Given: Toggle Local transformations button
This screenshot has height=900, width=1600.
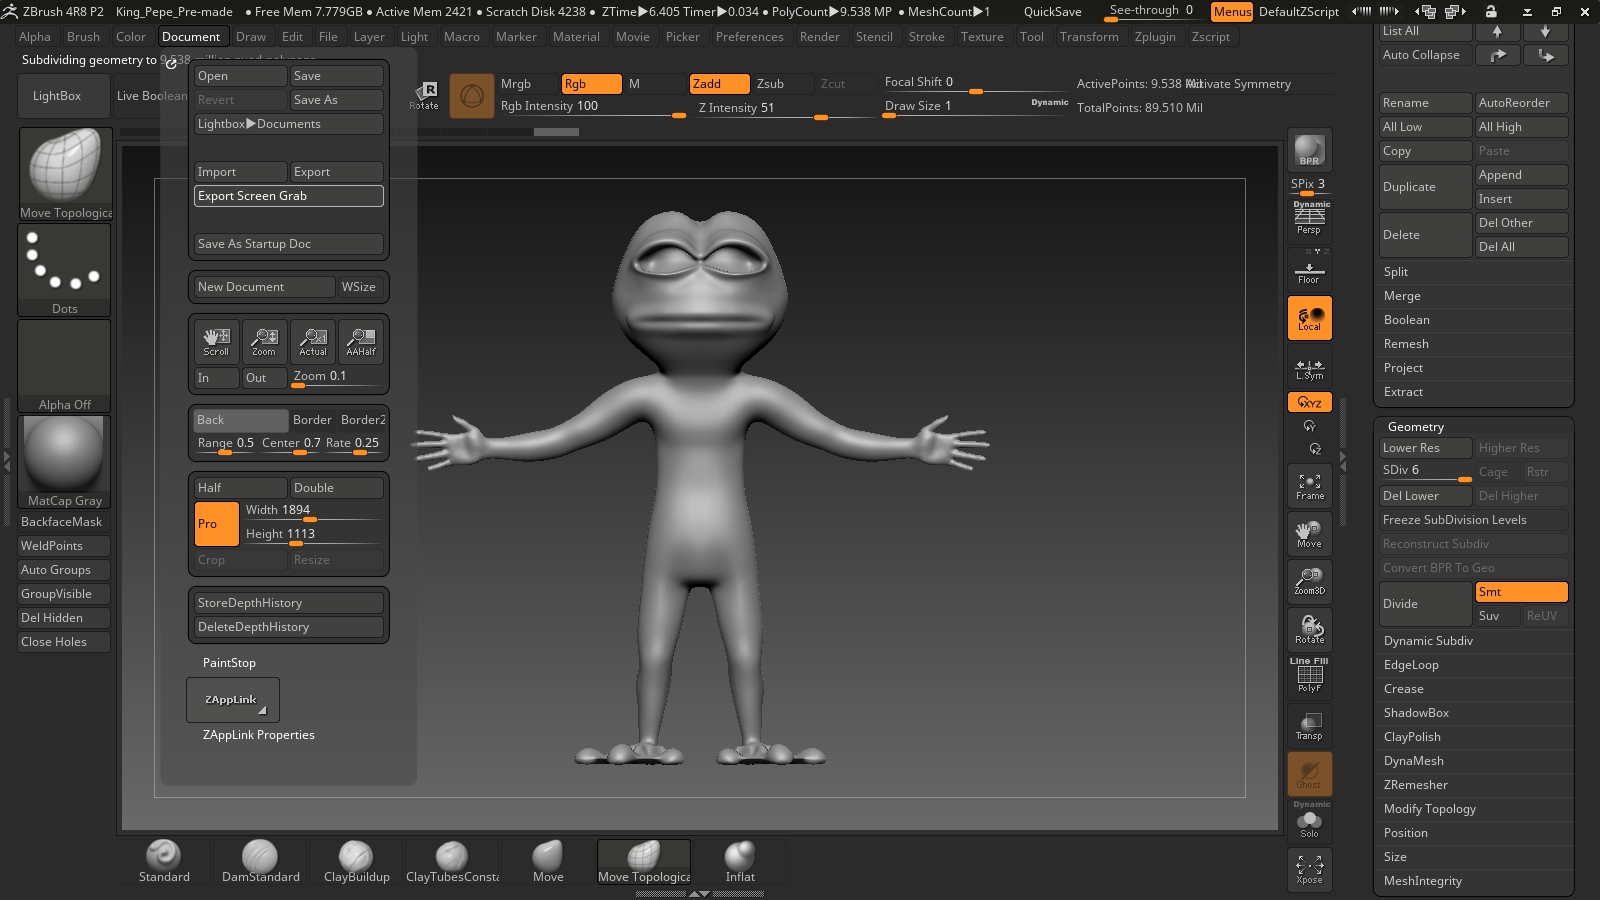Looking at the screenshot, I should click(x=1309, y=318).
